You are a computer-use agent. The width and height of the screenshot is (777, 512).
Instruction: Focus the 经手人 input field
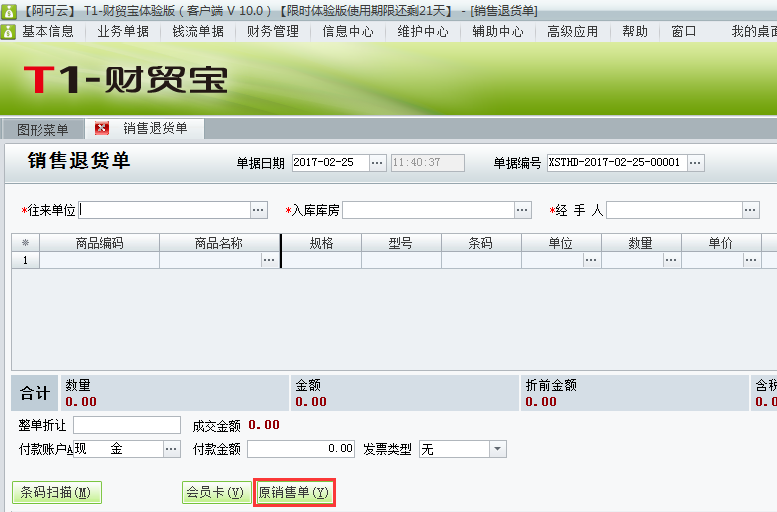[675, 210]
